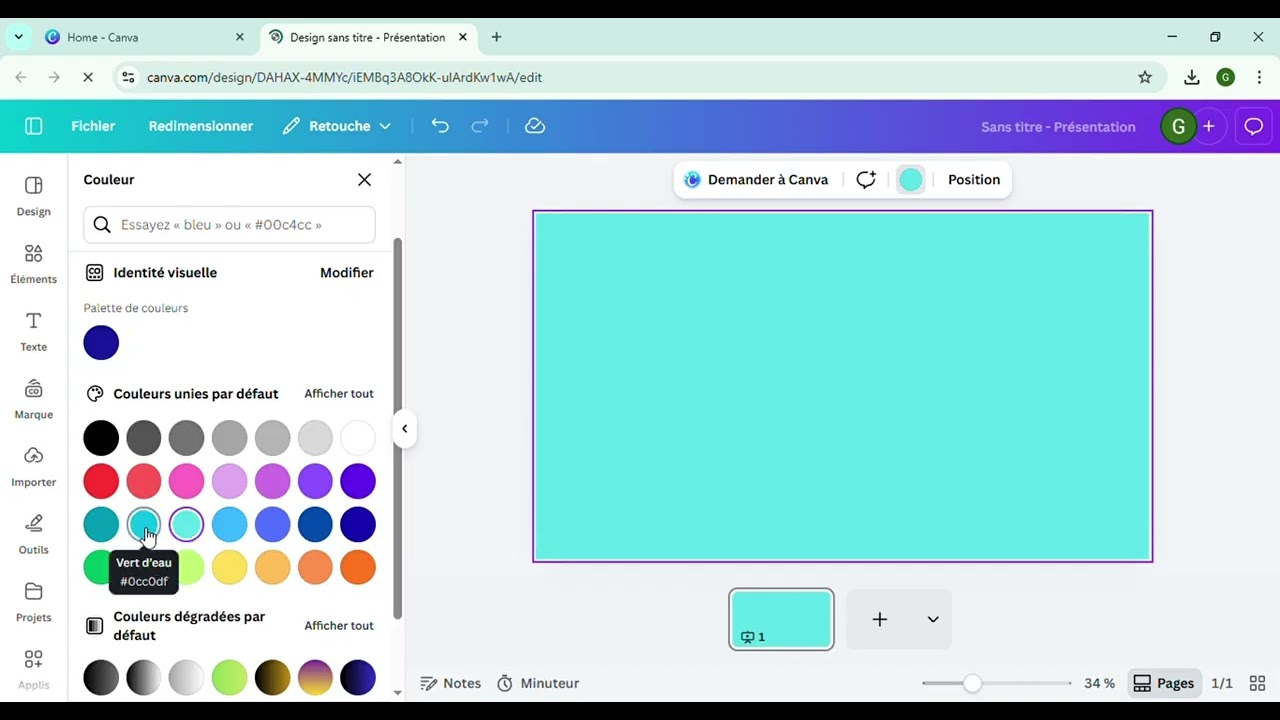Click the color panel scrollbar down arrow

398,692
